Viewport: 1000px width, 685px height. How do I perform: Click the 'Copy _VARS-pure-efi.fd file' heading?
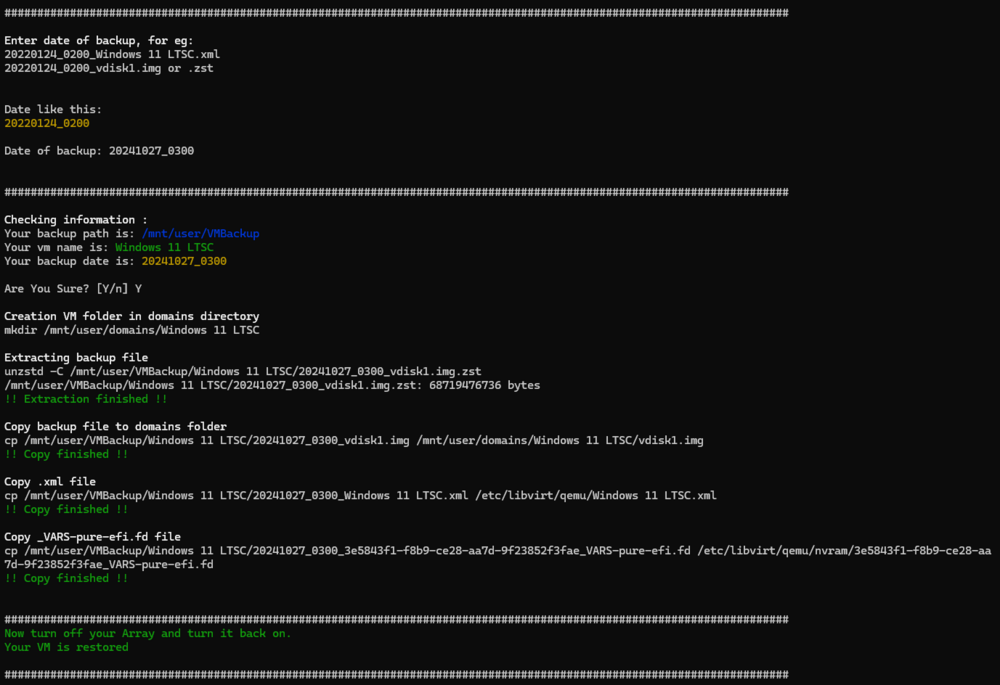click(92, 537)
